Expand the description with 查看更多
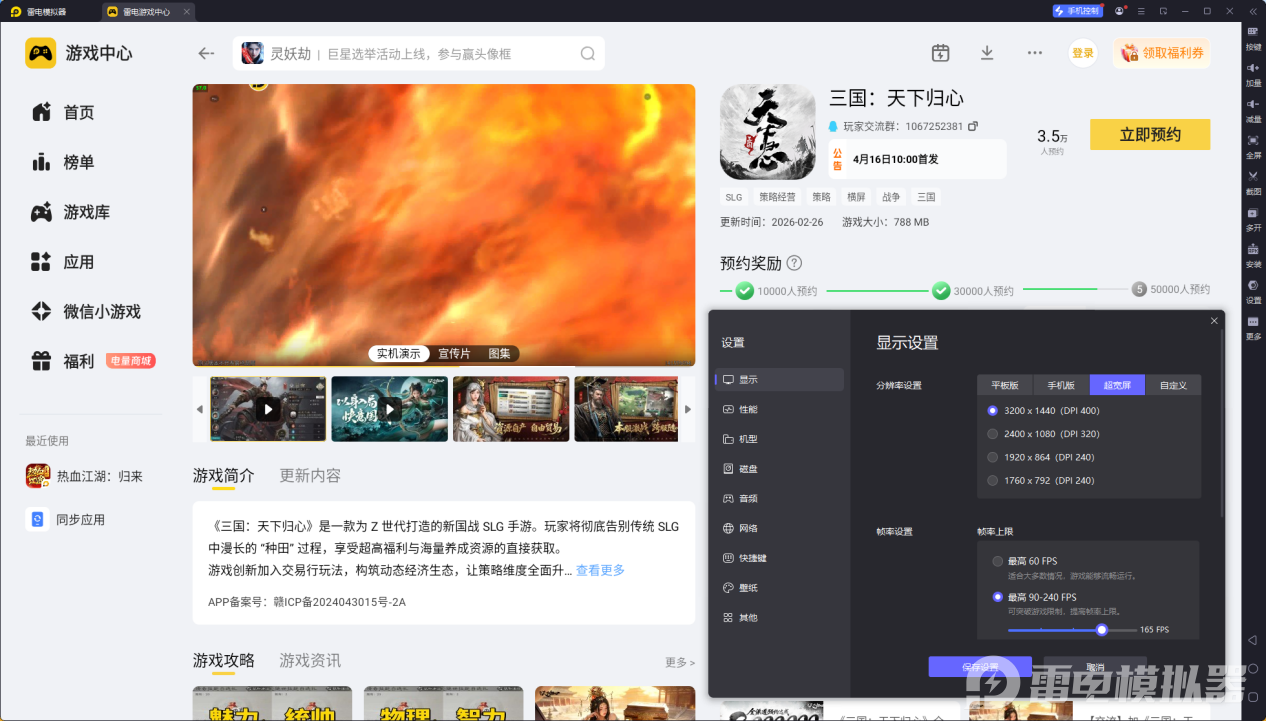Screen dimensions: 1266x721 [x=600, y=570]
